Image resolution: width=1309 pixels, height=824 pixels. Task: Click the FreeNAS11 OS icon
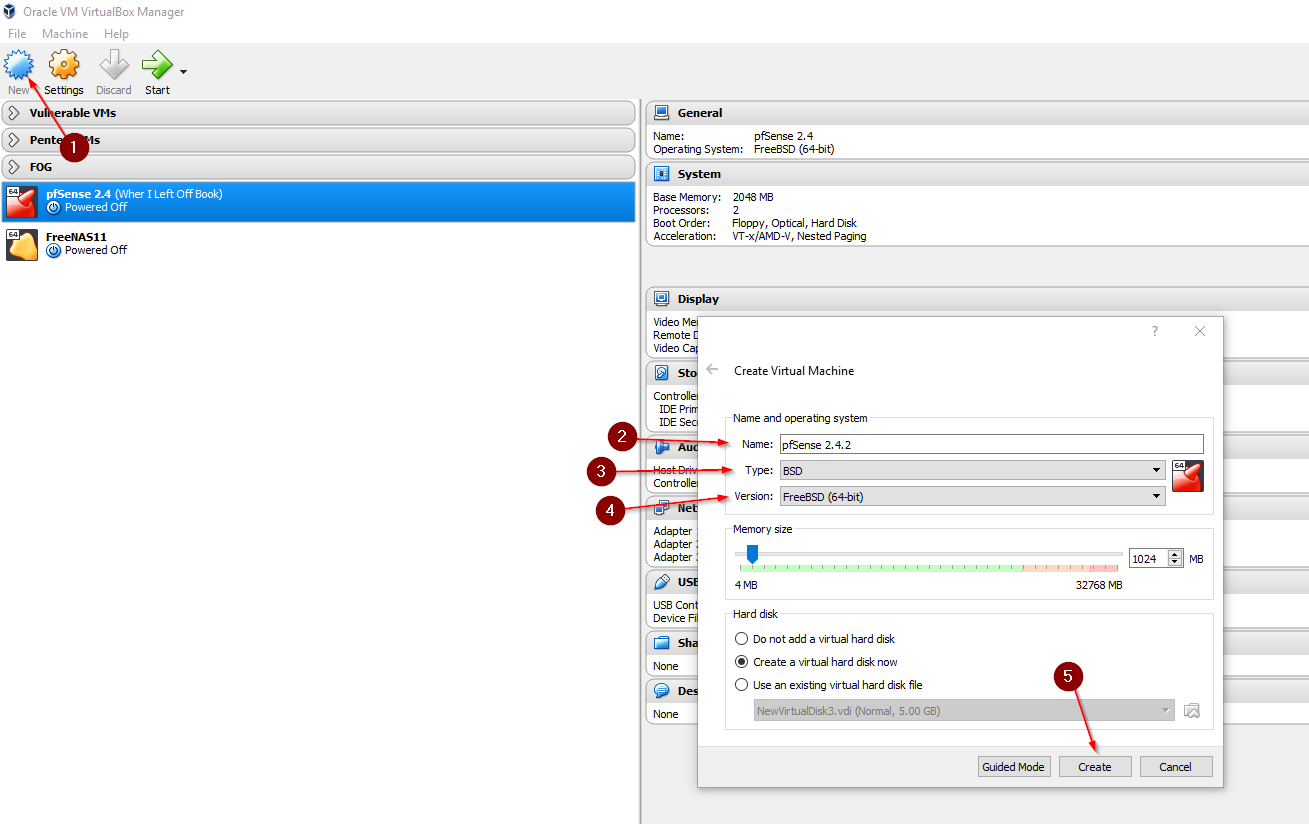[x=22, y=244]
